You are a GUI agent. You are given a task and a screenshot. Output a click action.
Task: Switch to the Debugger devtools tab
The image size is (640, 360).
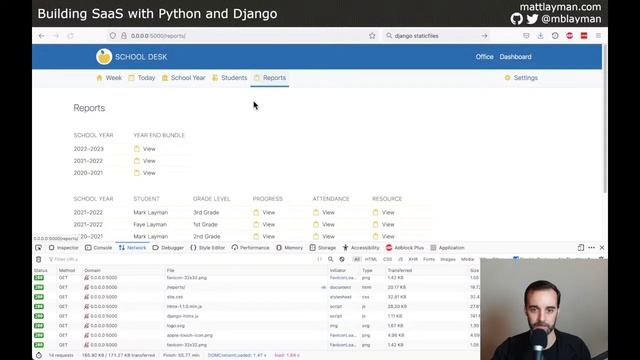click(x=168, y=248)
